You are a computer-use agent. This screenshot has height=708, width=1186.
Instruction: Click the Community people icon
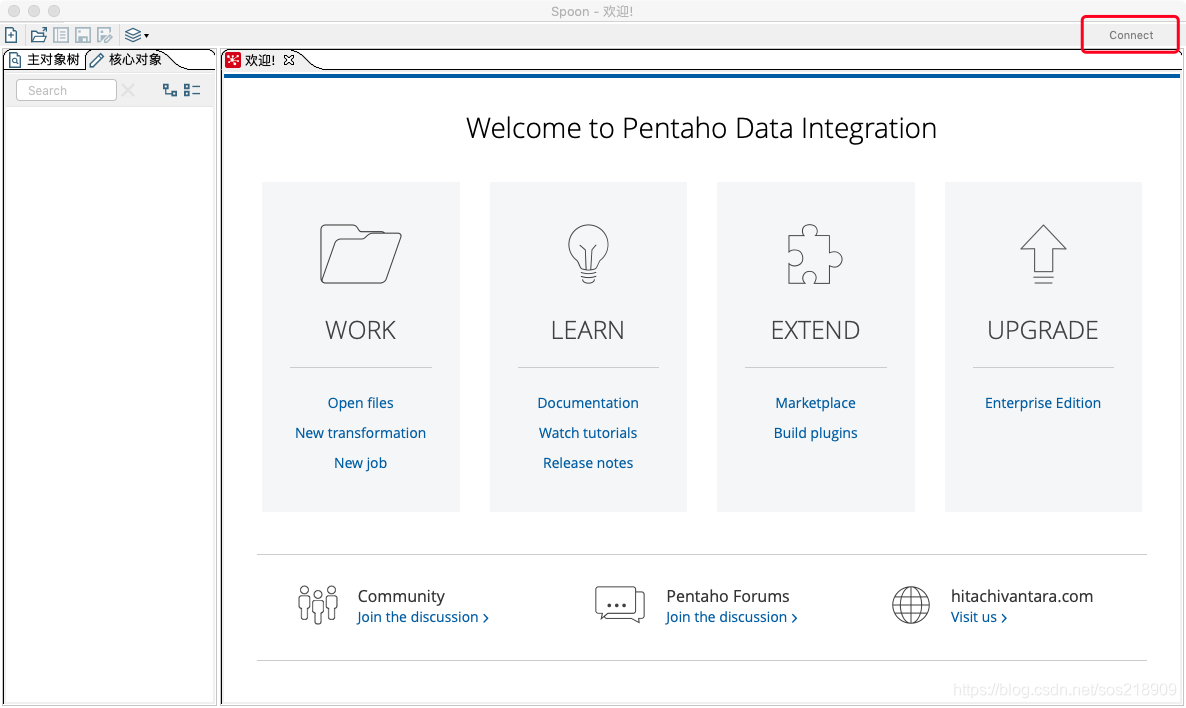click(x=318, y=604)
